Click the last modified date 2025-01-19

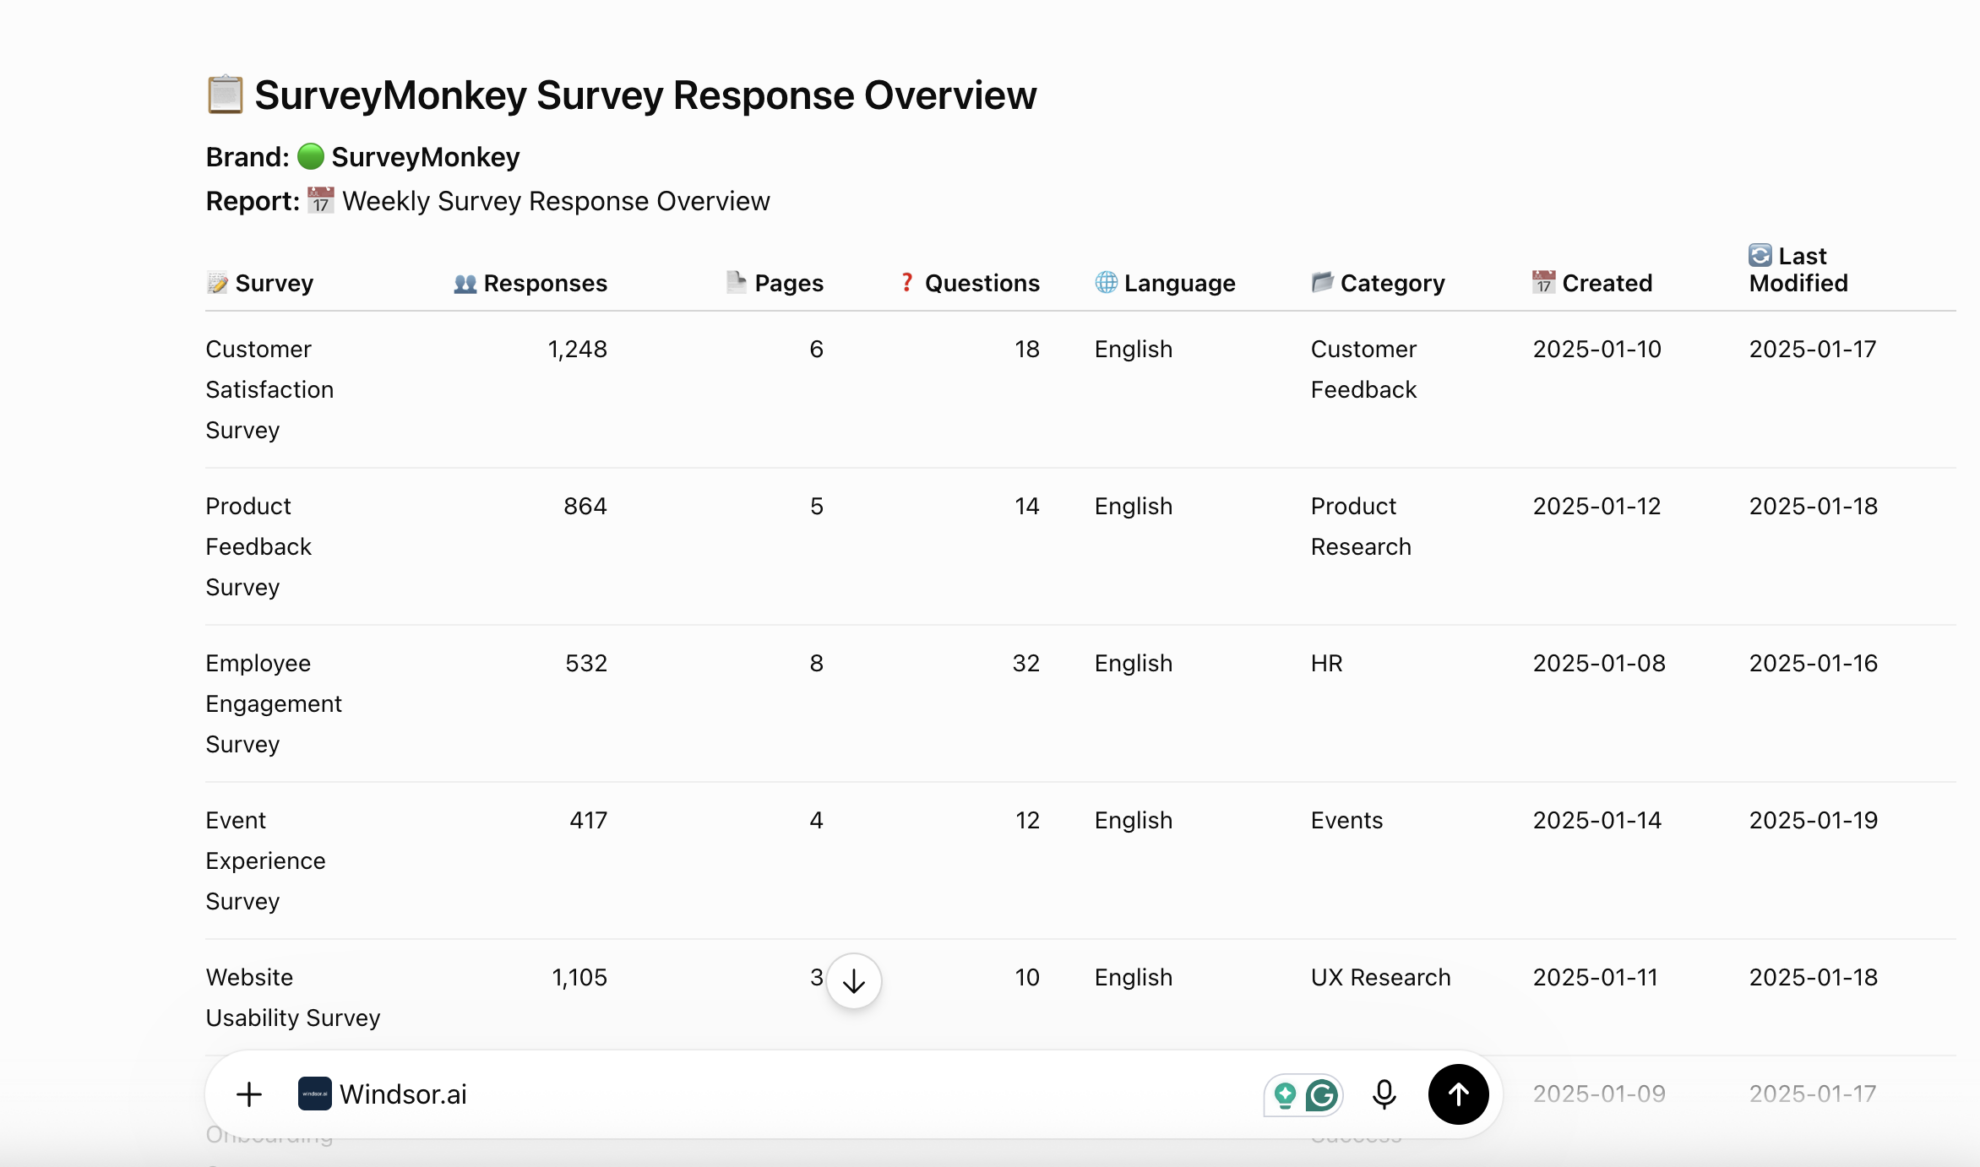point(1813,820)
